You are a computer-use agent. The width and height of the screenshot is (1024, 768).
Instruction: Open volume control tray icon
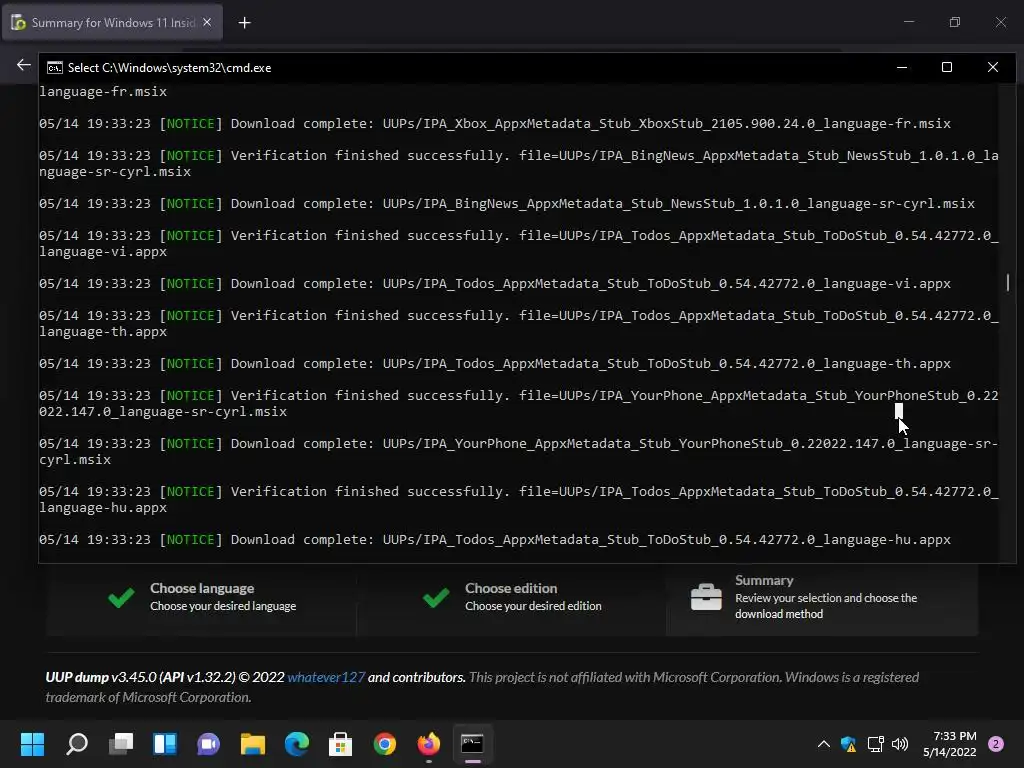tap(900, 744)
